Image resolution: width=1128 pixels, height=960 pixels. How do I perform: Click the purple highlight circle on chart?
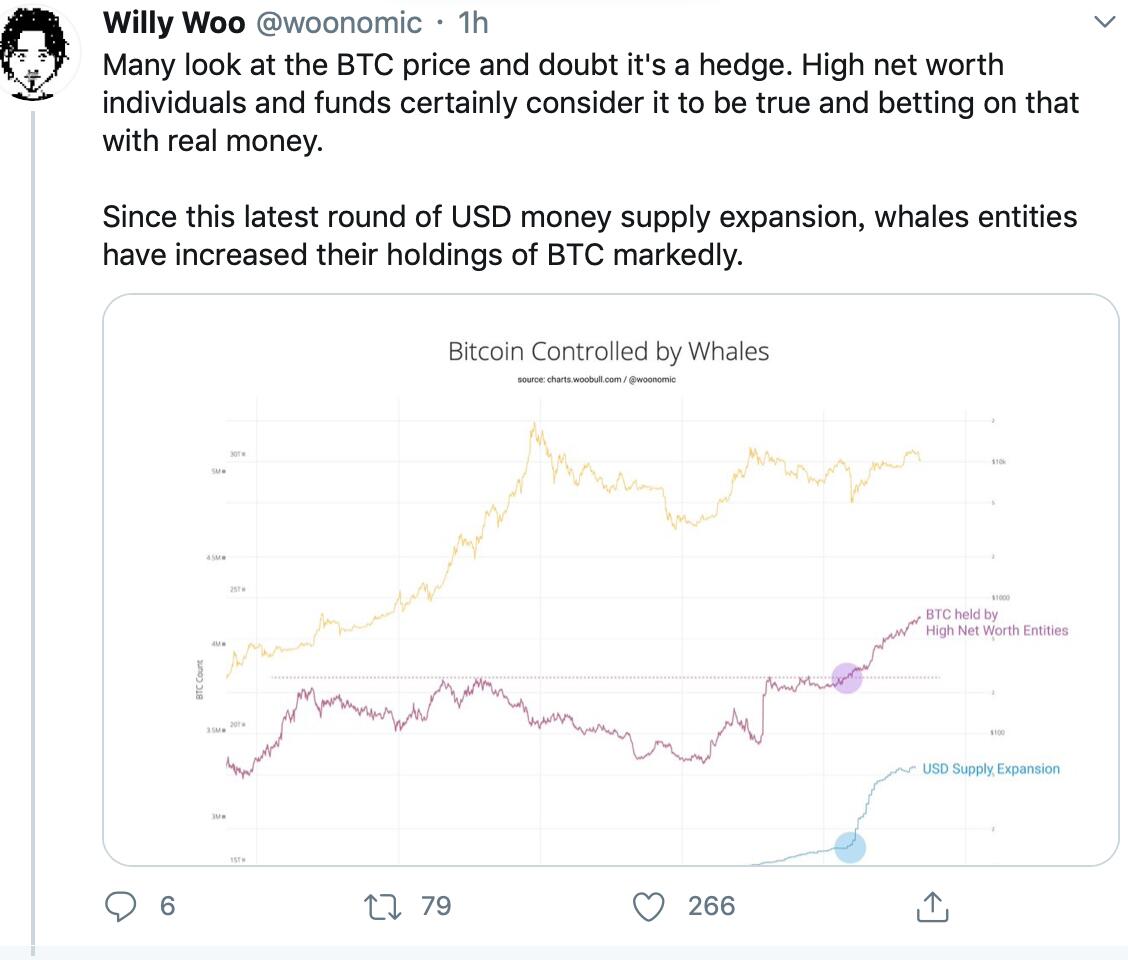pyautogui.click(x=847, y=677)
